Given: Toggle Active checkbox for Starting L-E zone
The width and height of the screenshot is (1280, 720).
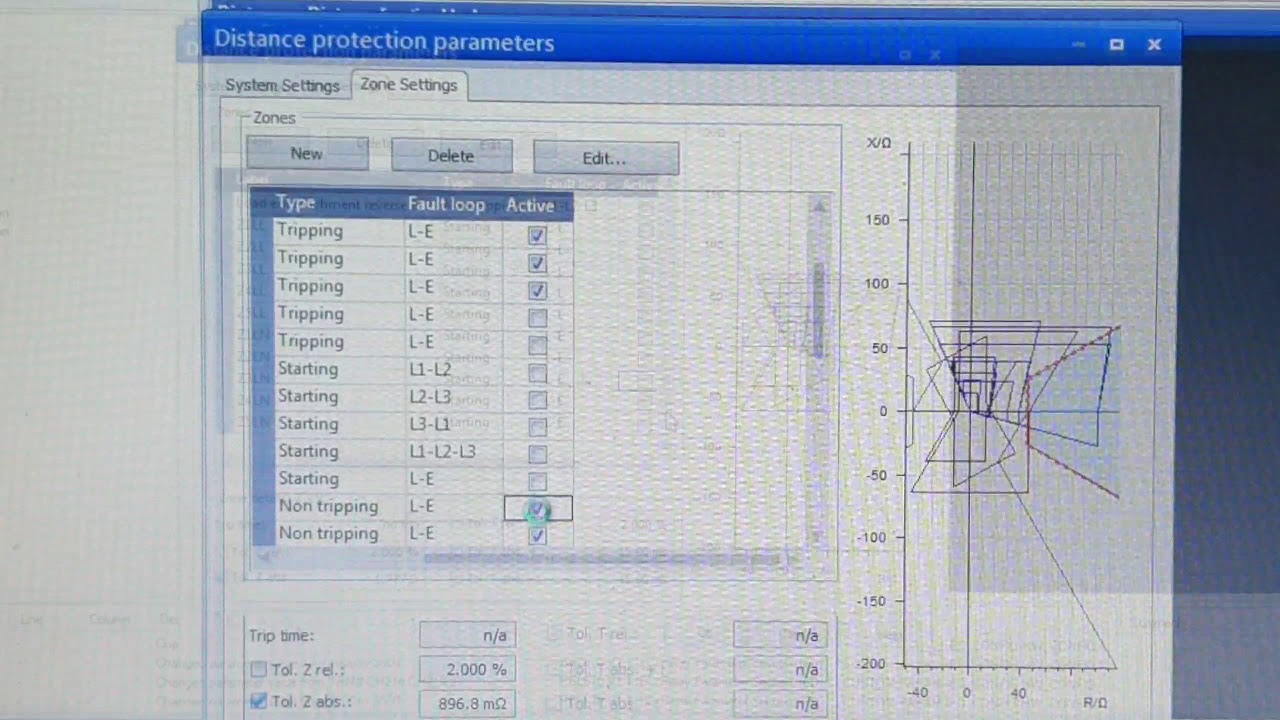Looking at the screenshot, I should click(538, 482).
